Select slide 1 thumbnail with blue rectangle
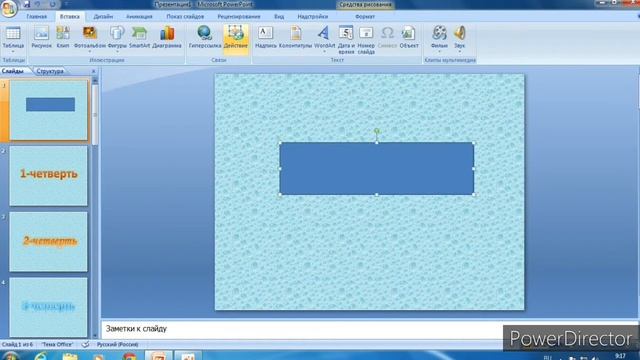 click(x=49, y=110)
